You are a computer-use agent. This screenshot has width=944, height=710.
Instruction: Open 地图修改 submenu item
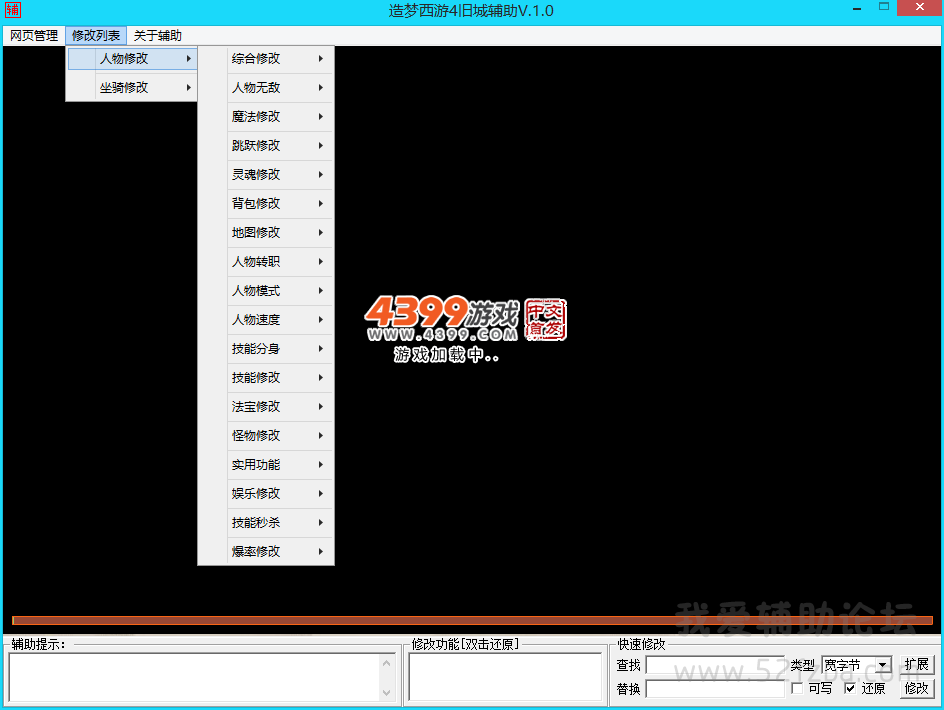pyautogui.click(x=266, y=232)
